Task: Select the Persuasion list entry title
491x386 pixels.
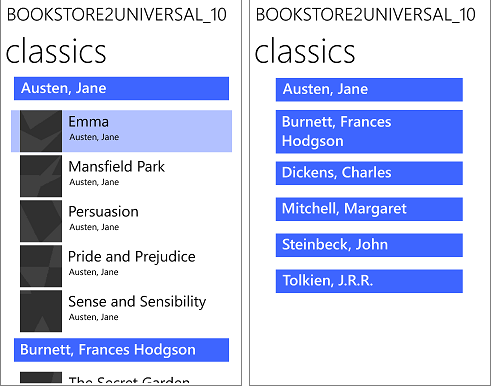Action: pos(103,212)
